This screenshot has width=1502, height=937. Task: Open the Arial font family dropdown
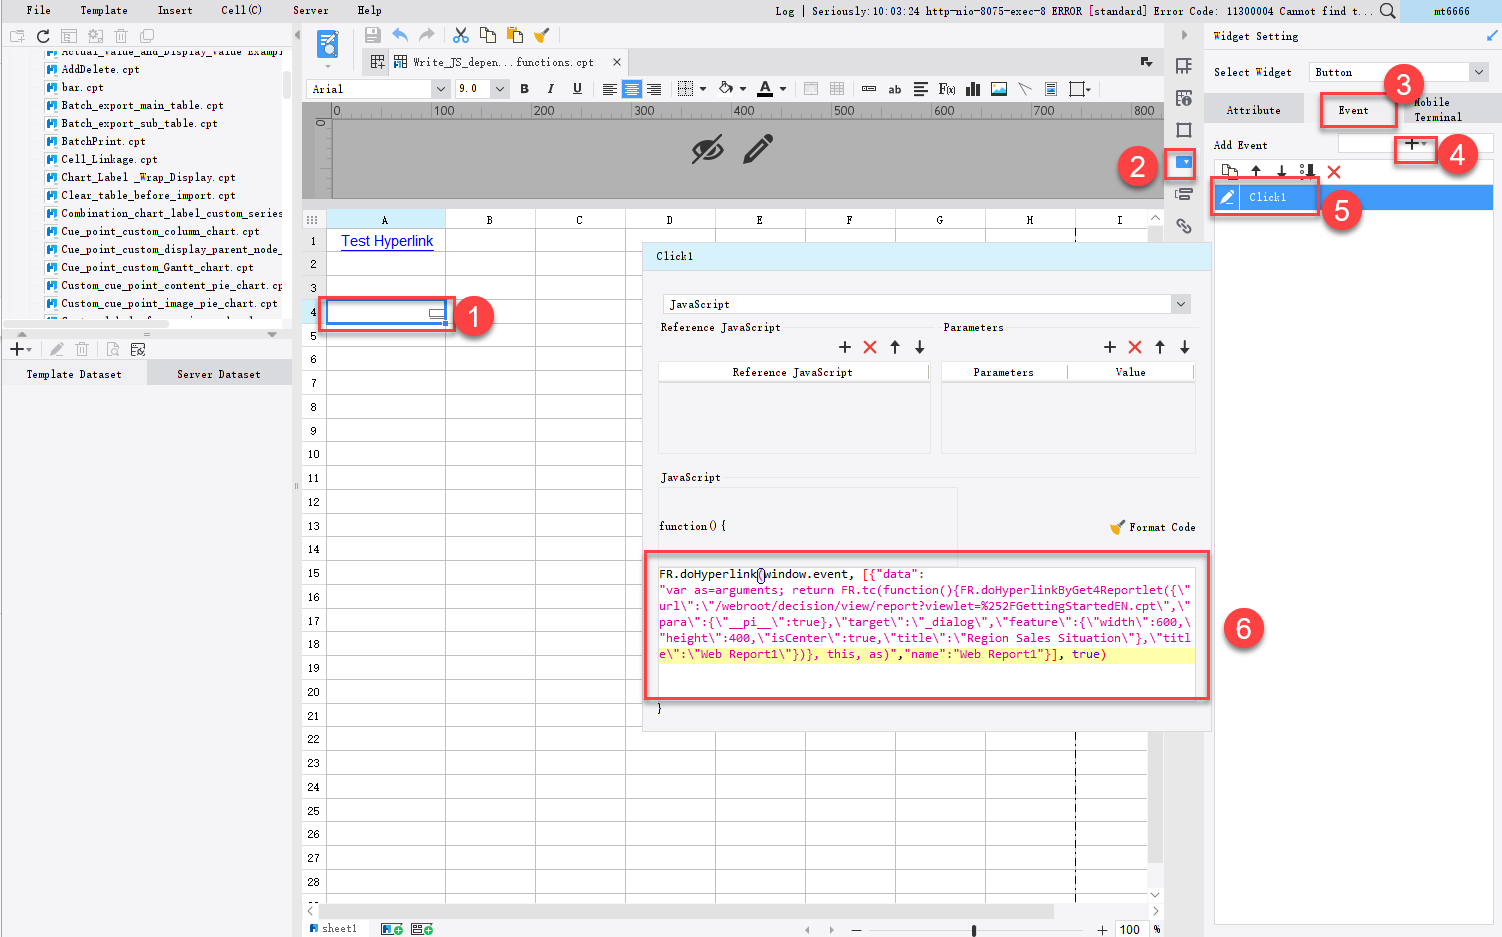tap(440, 89)
